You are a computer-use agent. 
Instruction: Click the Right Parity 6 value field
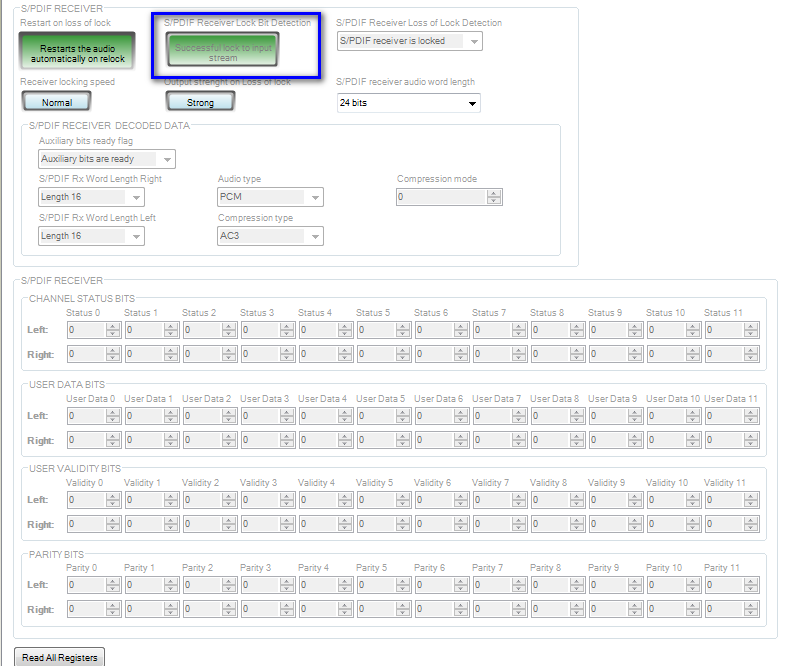[x=434, y=609]
